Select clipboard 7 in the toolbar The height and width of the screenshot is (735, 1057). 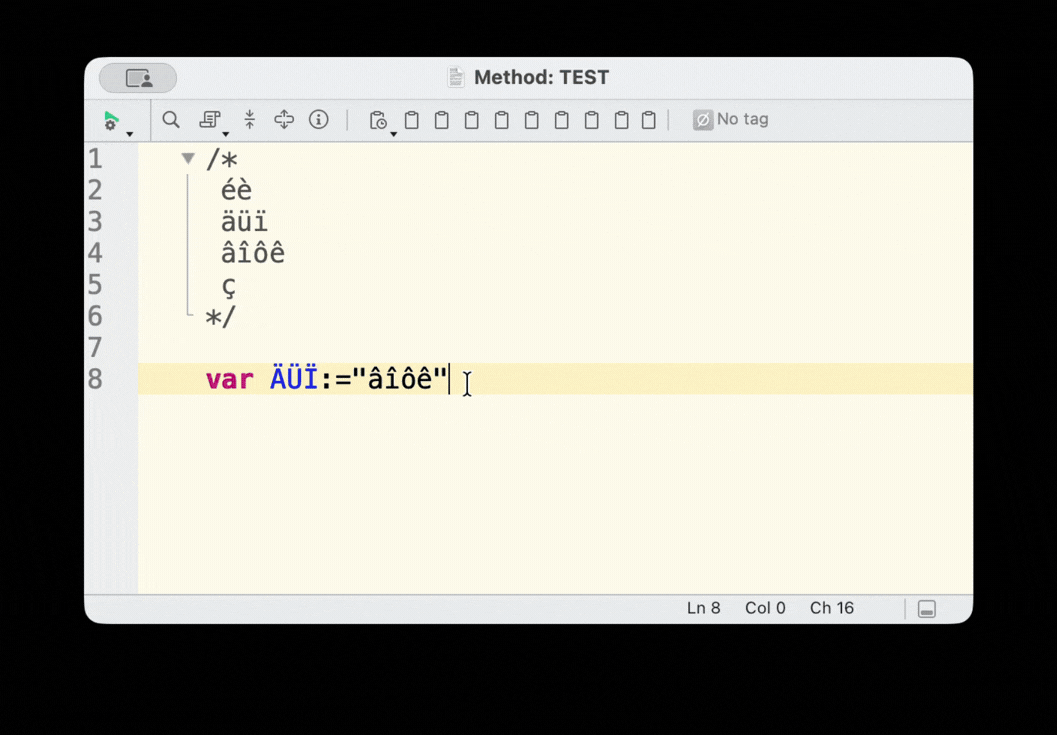tap(591, 121)
